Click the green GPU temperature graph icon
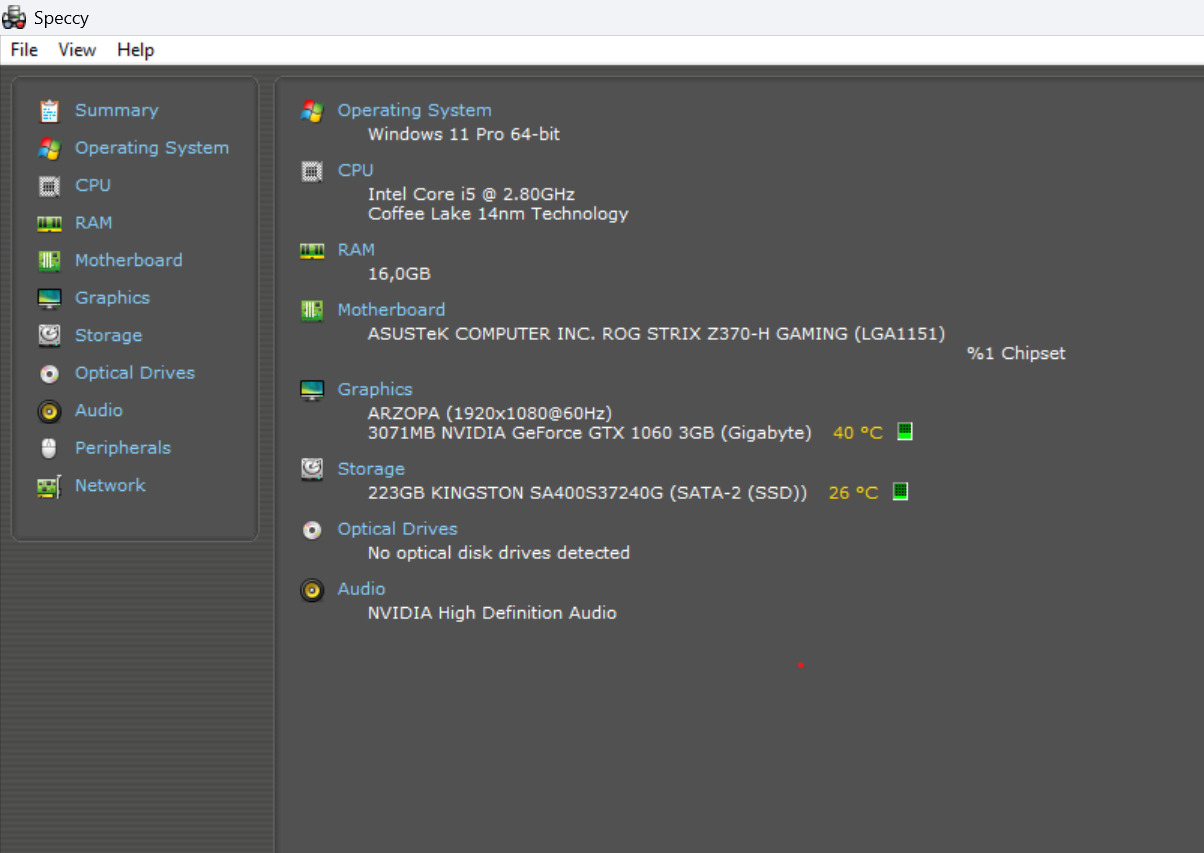The height and width of the screenshot is (853, 1204). [x=905, y=432]
